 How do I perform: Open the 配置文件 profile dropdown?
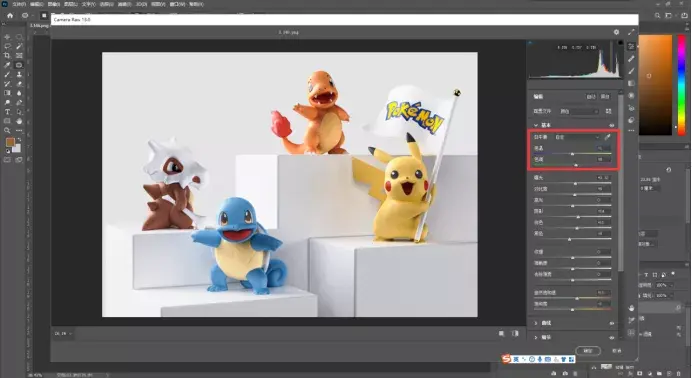(x=579, y=111)
